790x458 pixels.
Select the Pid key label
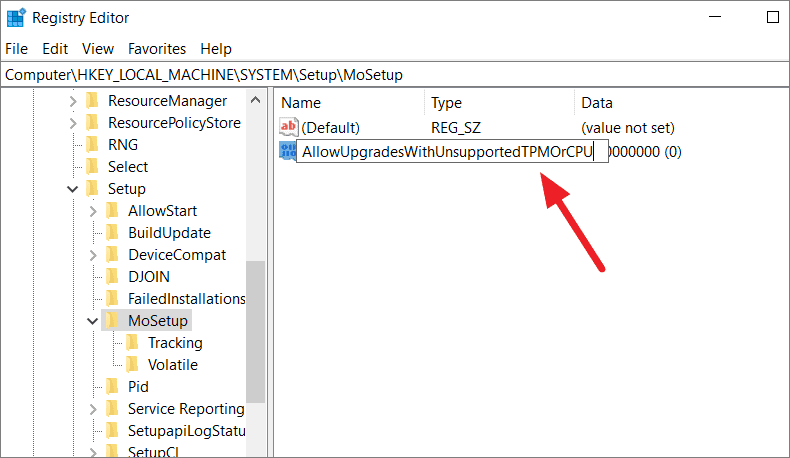tap(138, 386)
